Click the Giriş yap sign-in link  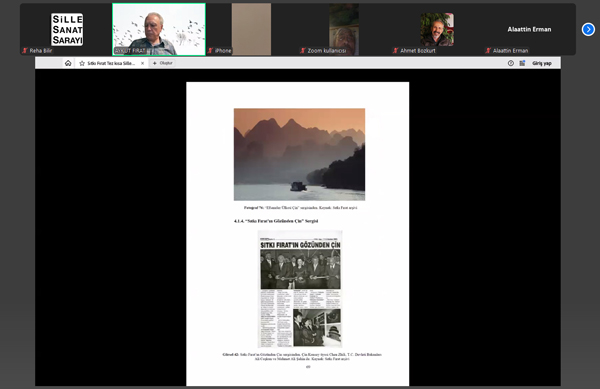point(541,63)
